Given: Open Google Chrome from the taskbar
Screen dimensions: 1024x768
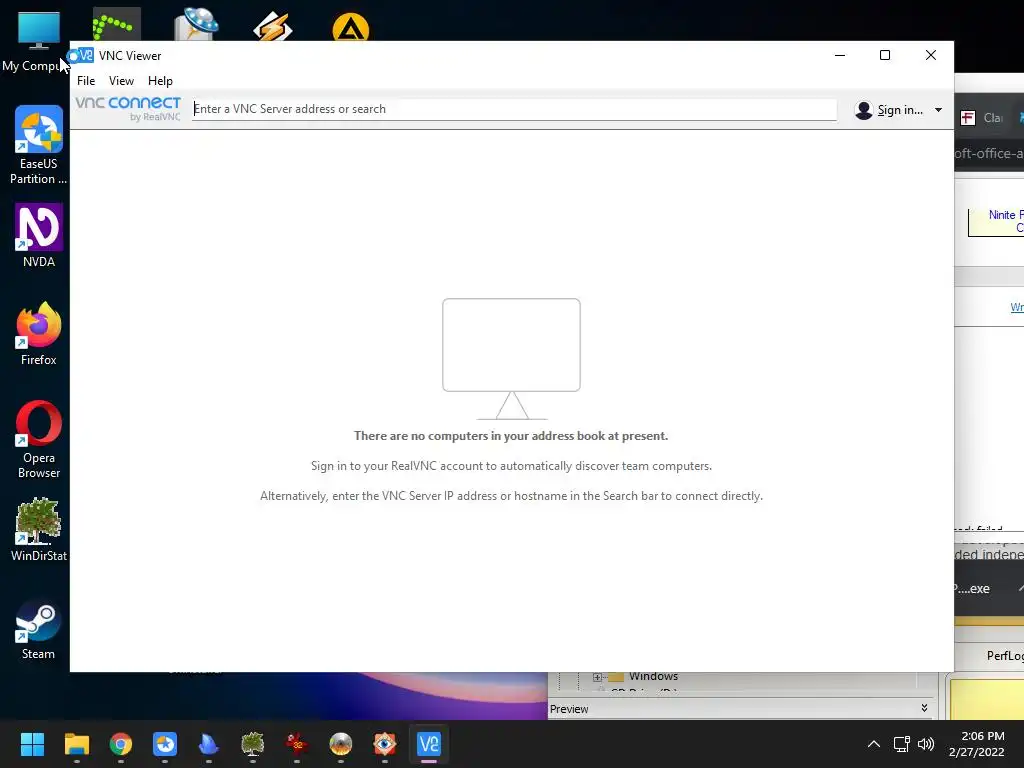Looking at the screenshot, I should [x=121, y=744].
